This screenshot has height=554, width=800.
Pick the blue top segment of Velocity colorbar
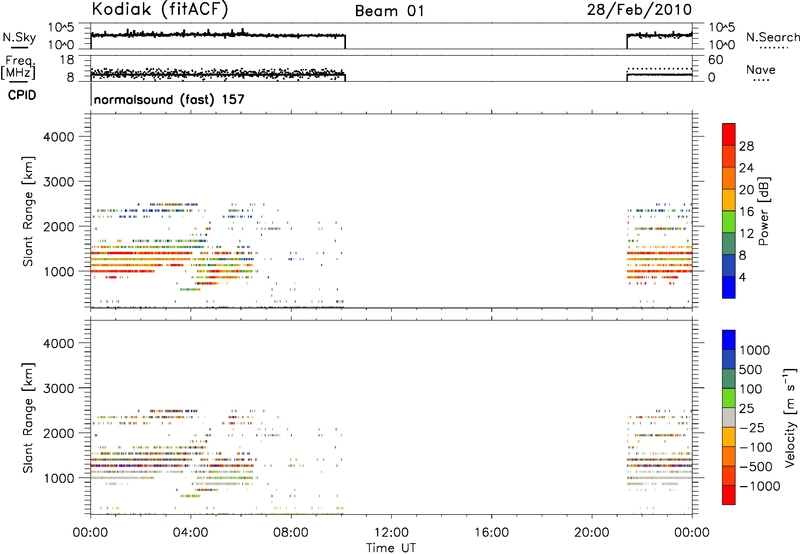pos(729,340)
